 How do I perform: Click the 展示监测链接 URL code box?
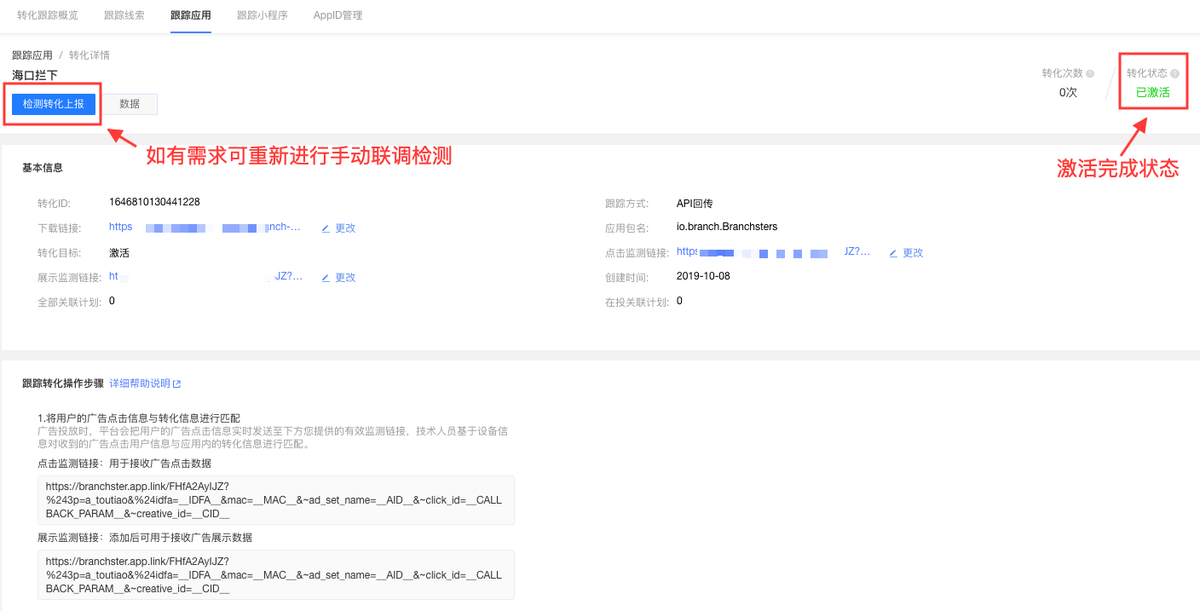pos(276,574)
